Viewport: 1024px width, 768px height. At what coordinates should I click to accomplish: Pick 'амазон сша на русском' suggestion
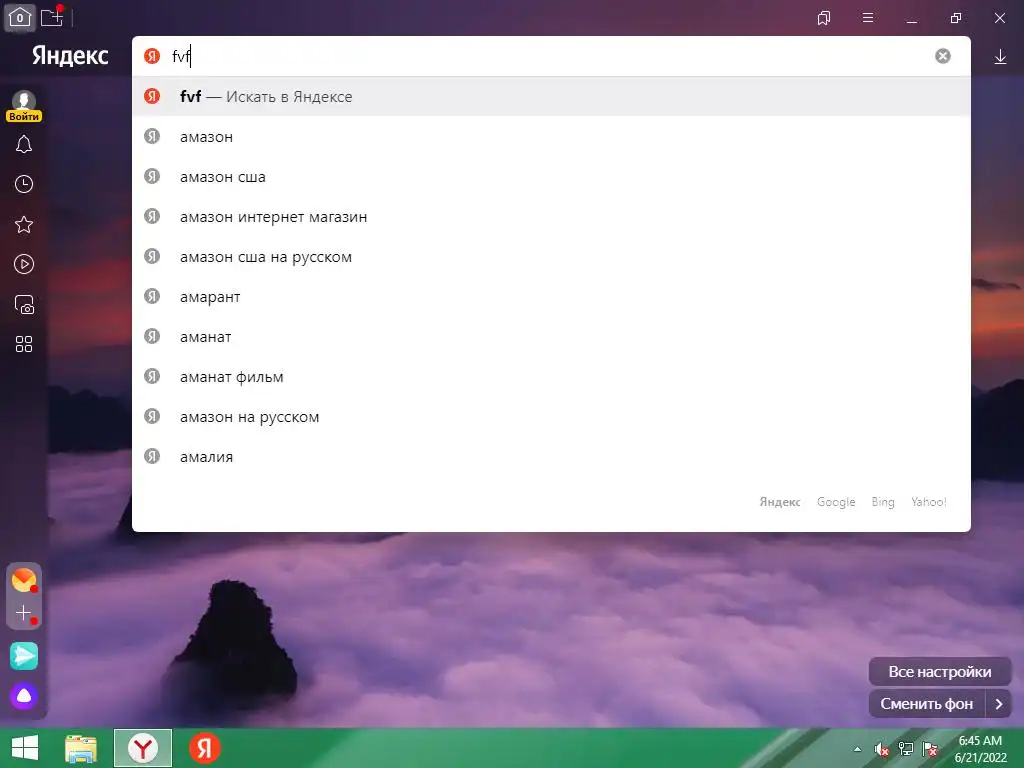click(551, 257)
